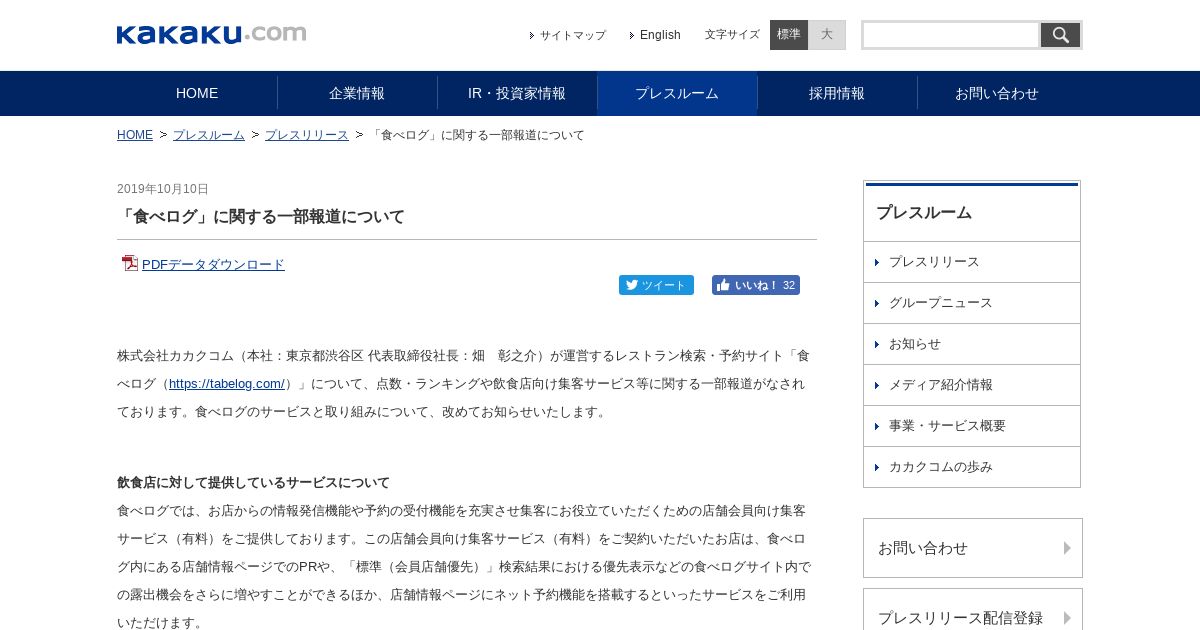Click the プレスリリース breadcrumb link
The image size is (1200, 630).
click(x=307, y=135)
